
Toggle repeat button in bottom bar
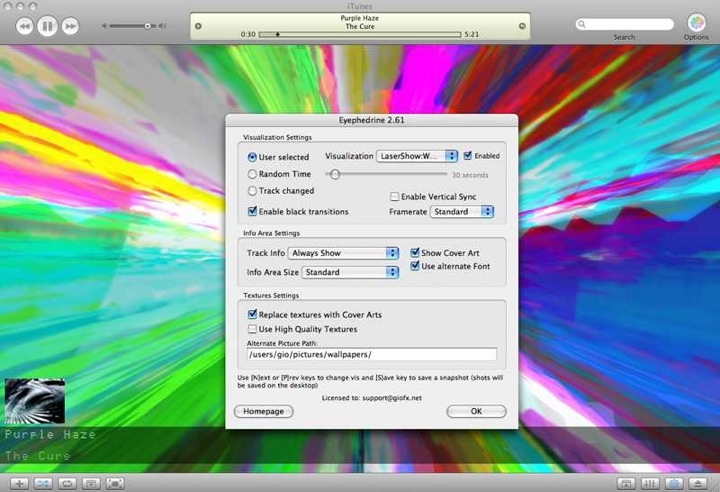tap(67, 483)
